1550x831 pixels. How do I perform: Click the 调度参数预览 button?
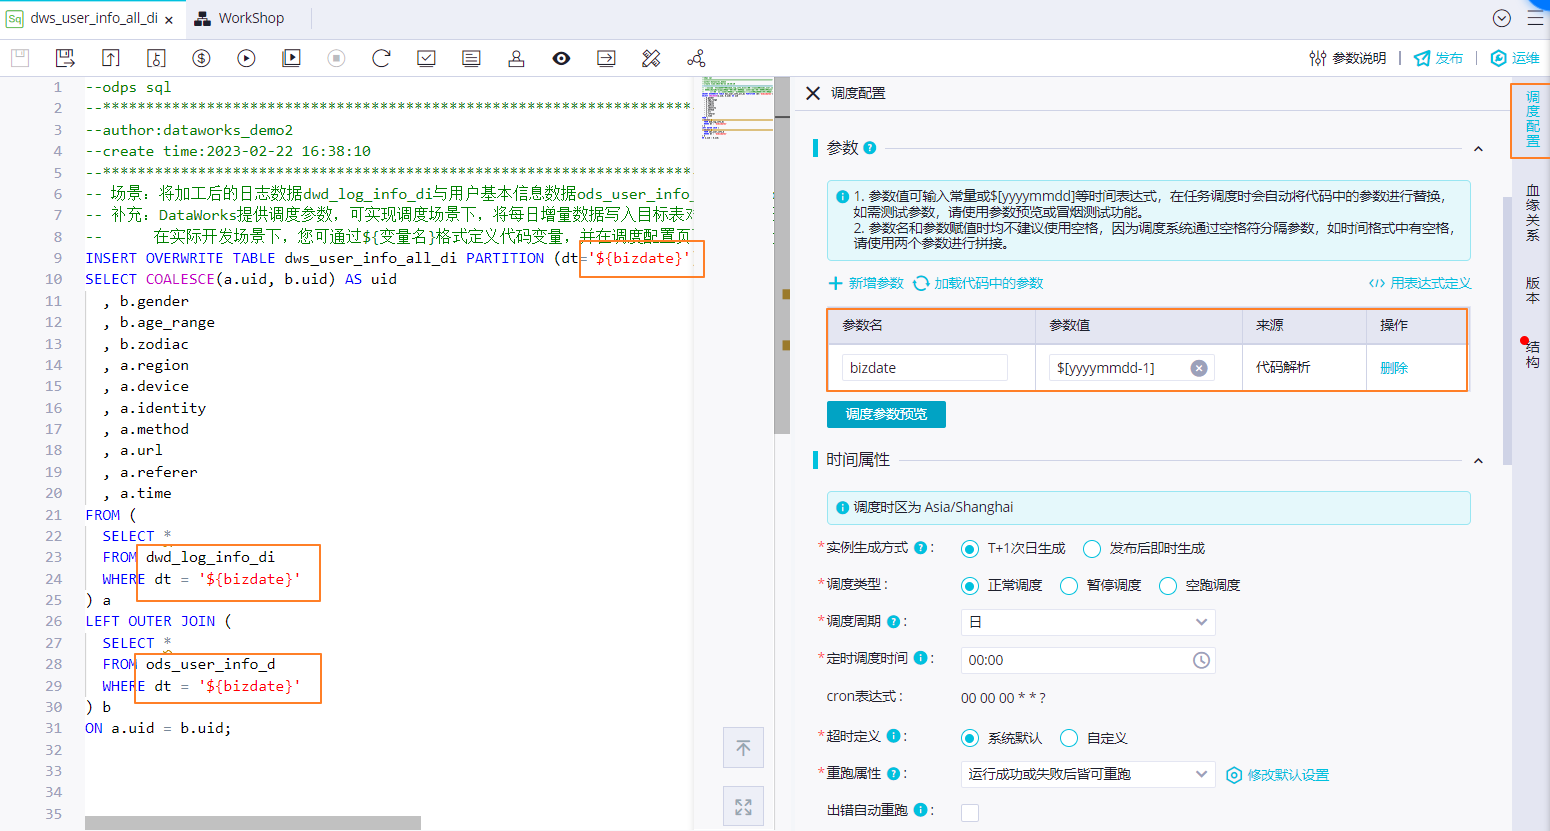tap(886, 414)
